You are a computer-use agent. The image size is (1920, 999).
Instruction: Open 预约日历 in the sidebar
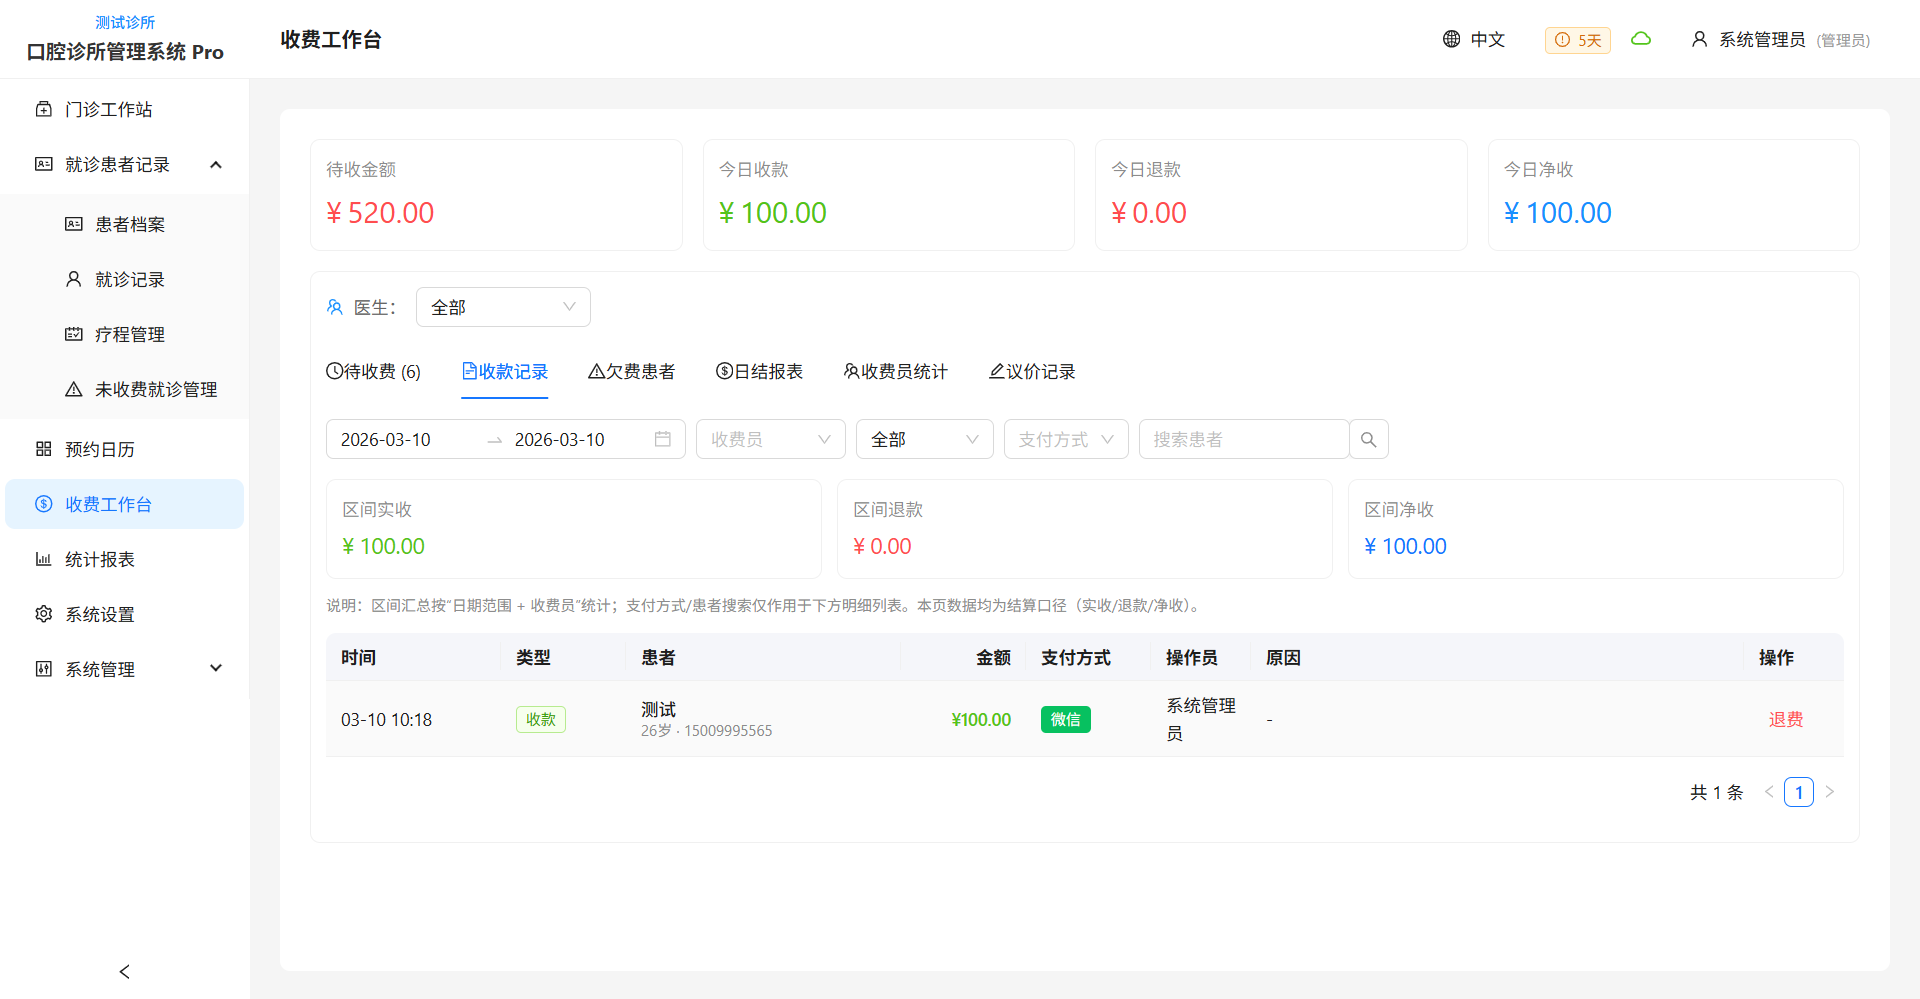click(100, 449)
